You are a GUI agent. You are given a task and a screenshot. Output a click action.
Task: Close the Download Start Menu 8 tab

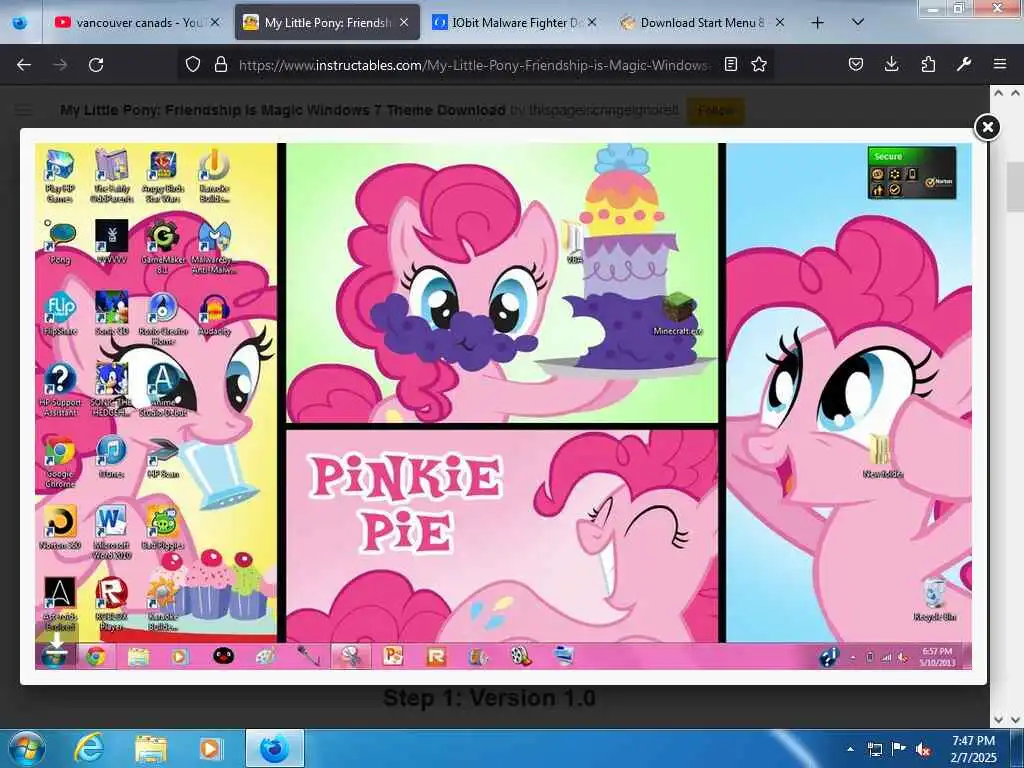click(780, 22)
